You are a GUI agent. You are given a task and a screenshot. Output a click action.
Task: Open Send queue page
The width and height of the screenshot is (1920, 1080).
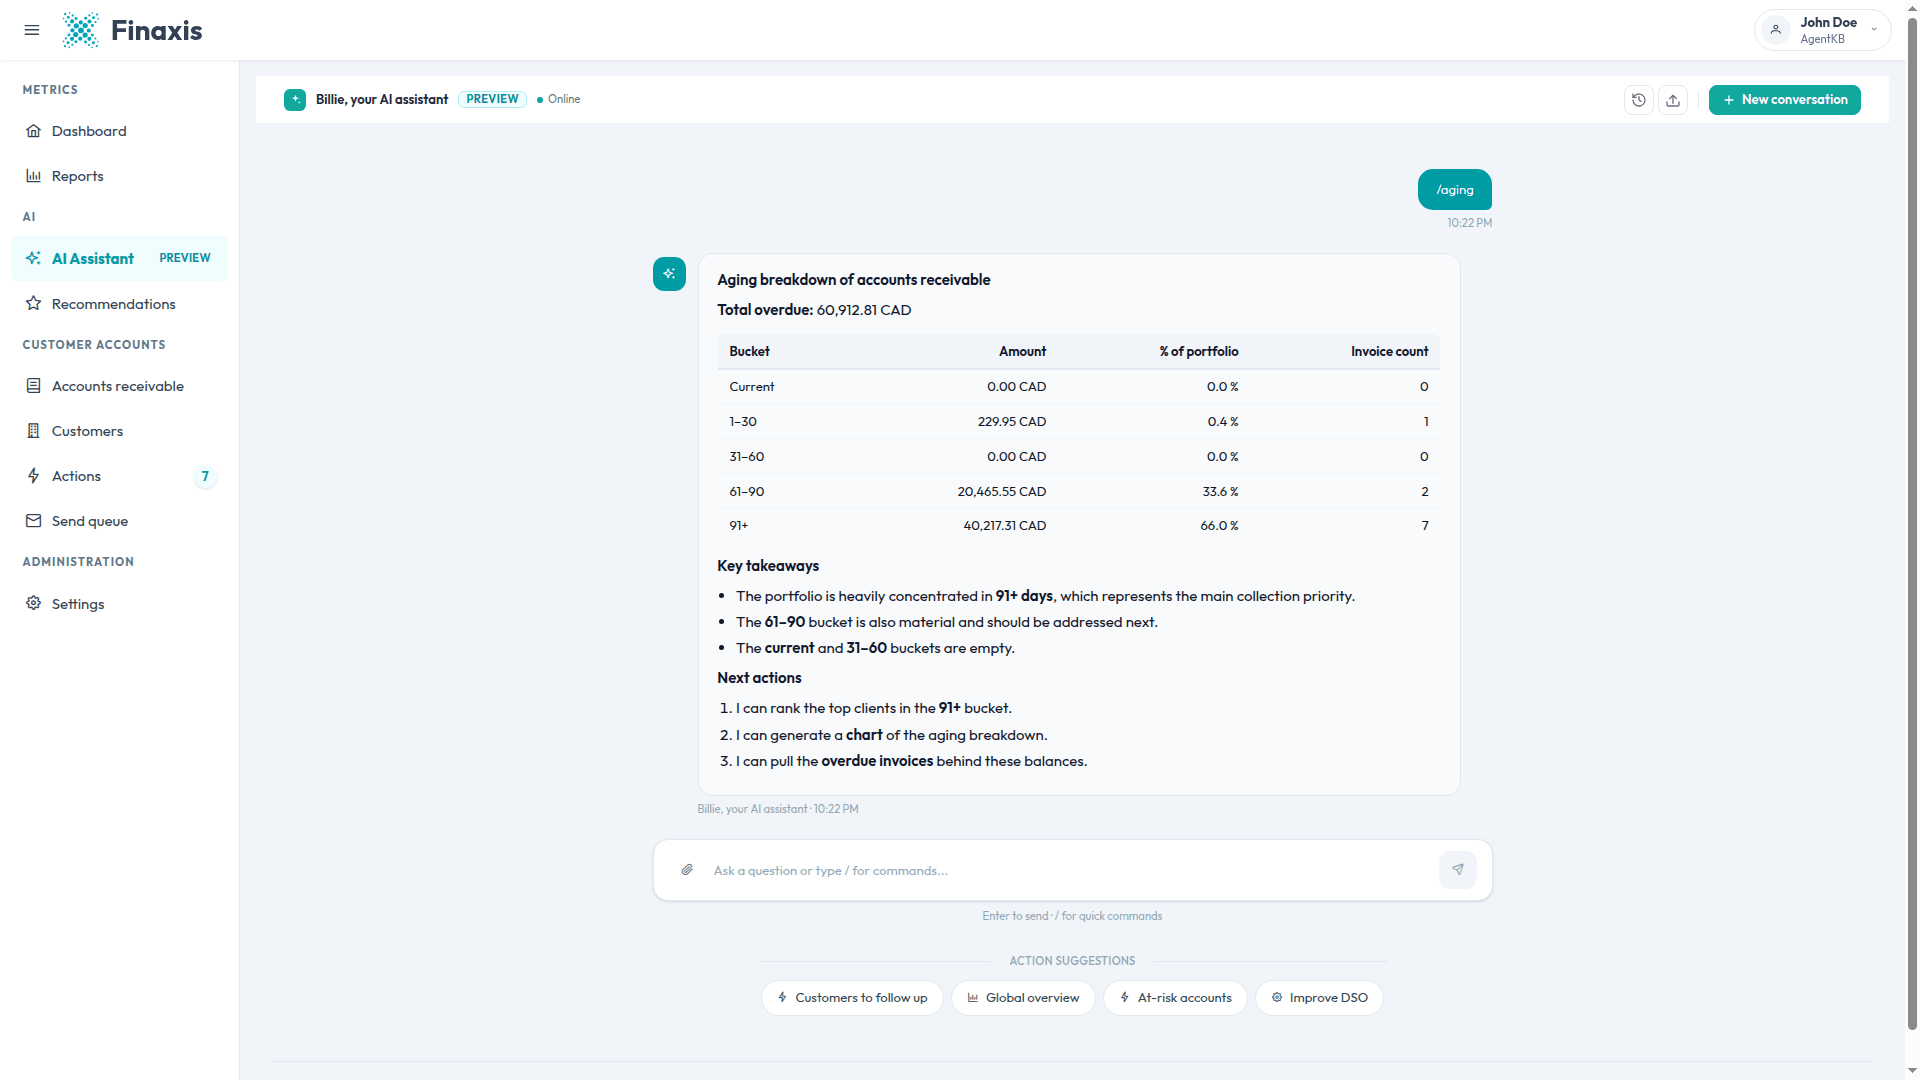[119, 521]
